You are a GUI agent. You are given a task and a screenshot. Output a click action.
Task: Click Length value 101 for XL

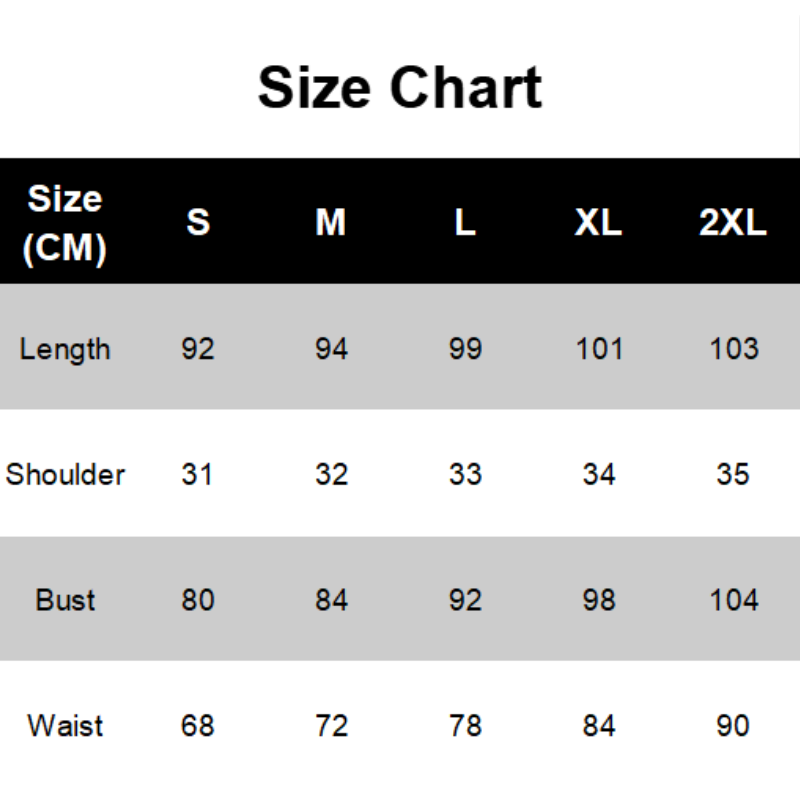click(599, 349)
